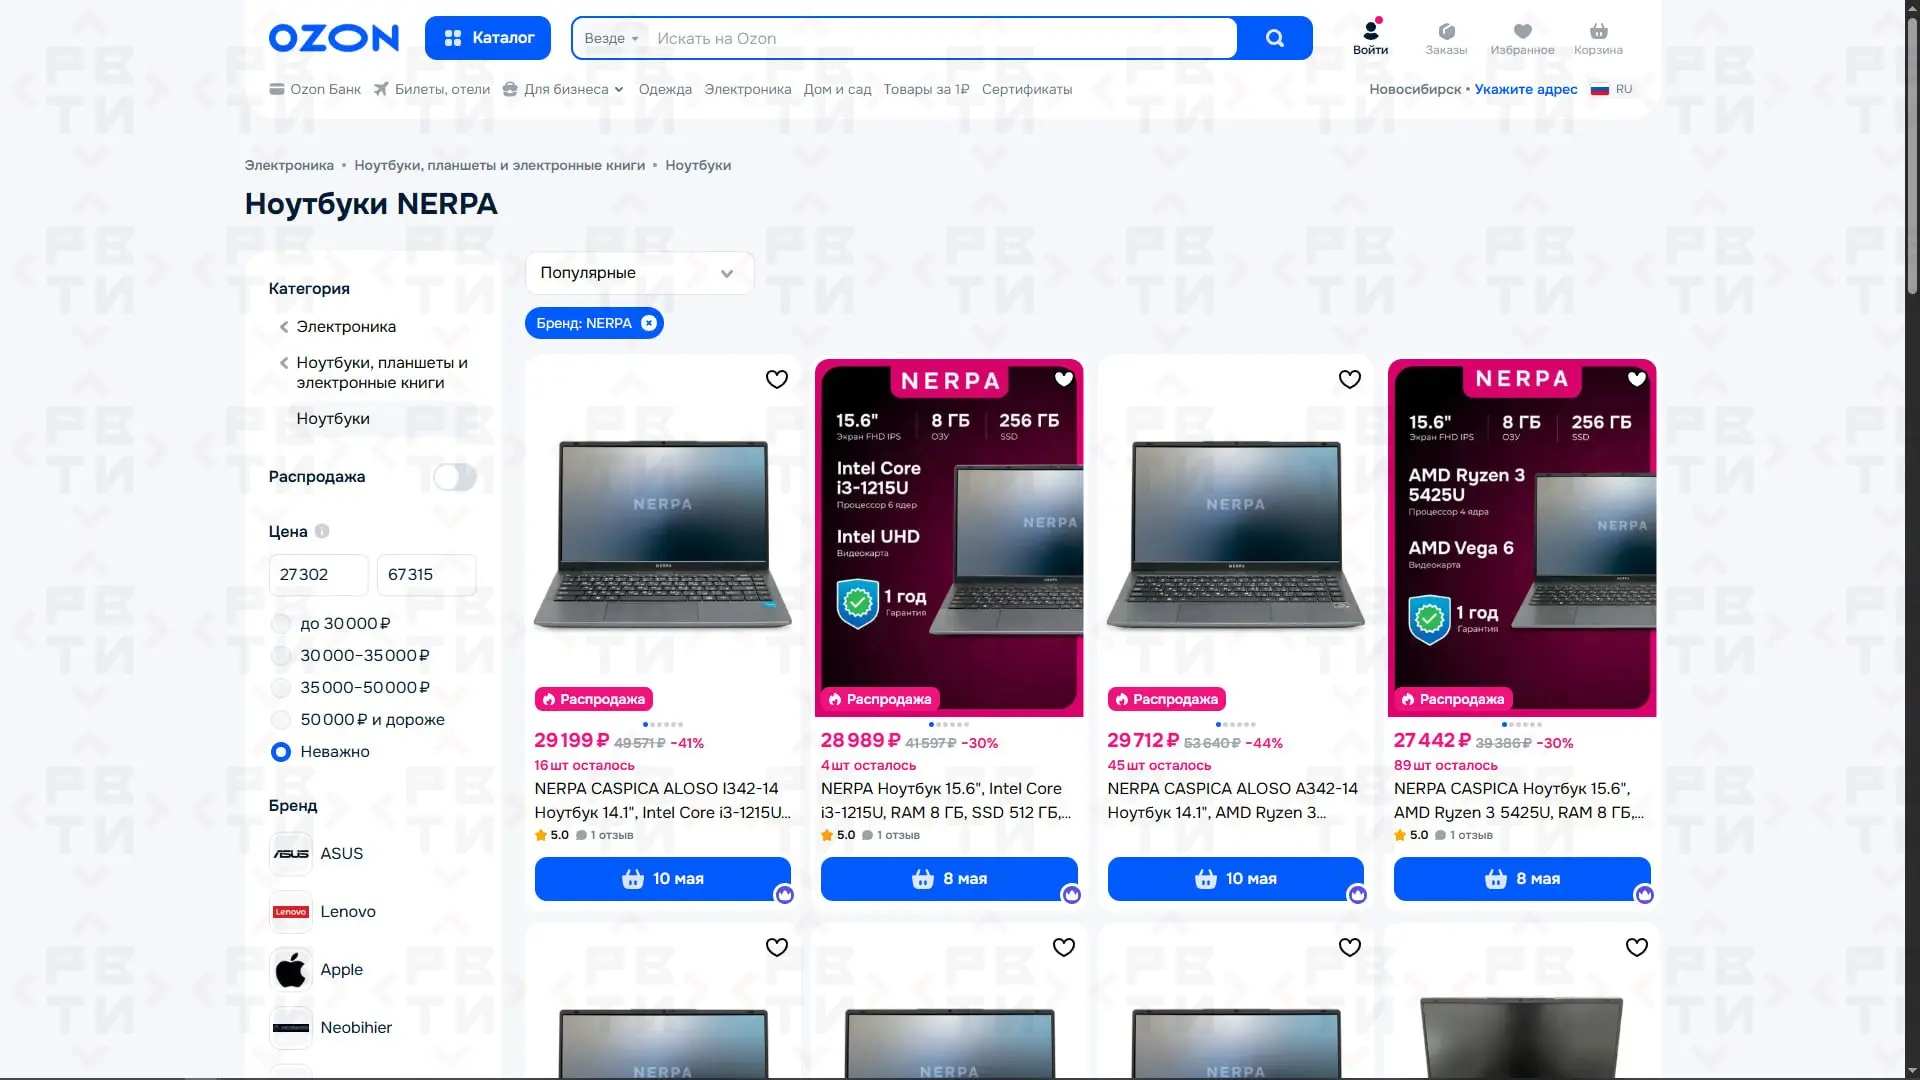The image size is (1920, 1080).
Task: Click the Билеты, отели airplane icon
Action: click(381, 89)
